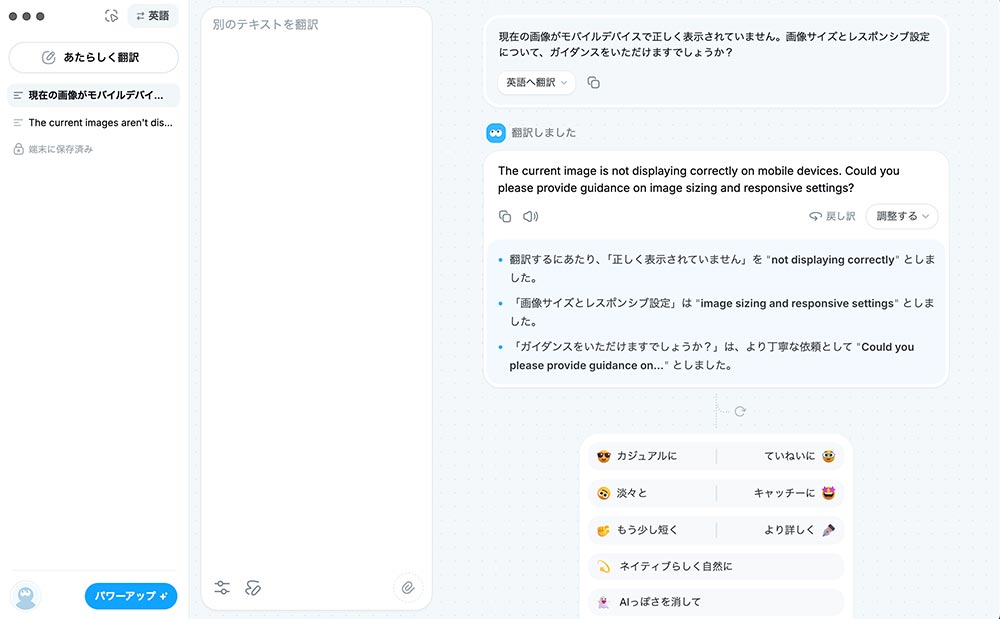Screen dimensions: 1000x619
Task: Switch target language using 英語 toggle
Action: coord(153,16)
